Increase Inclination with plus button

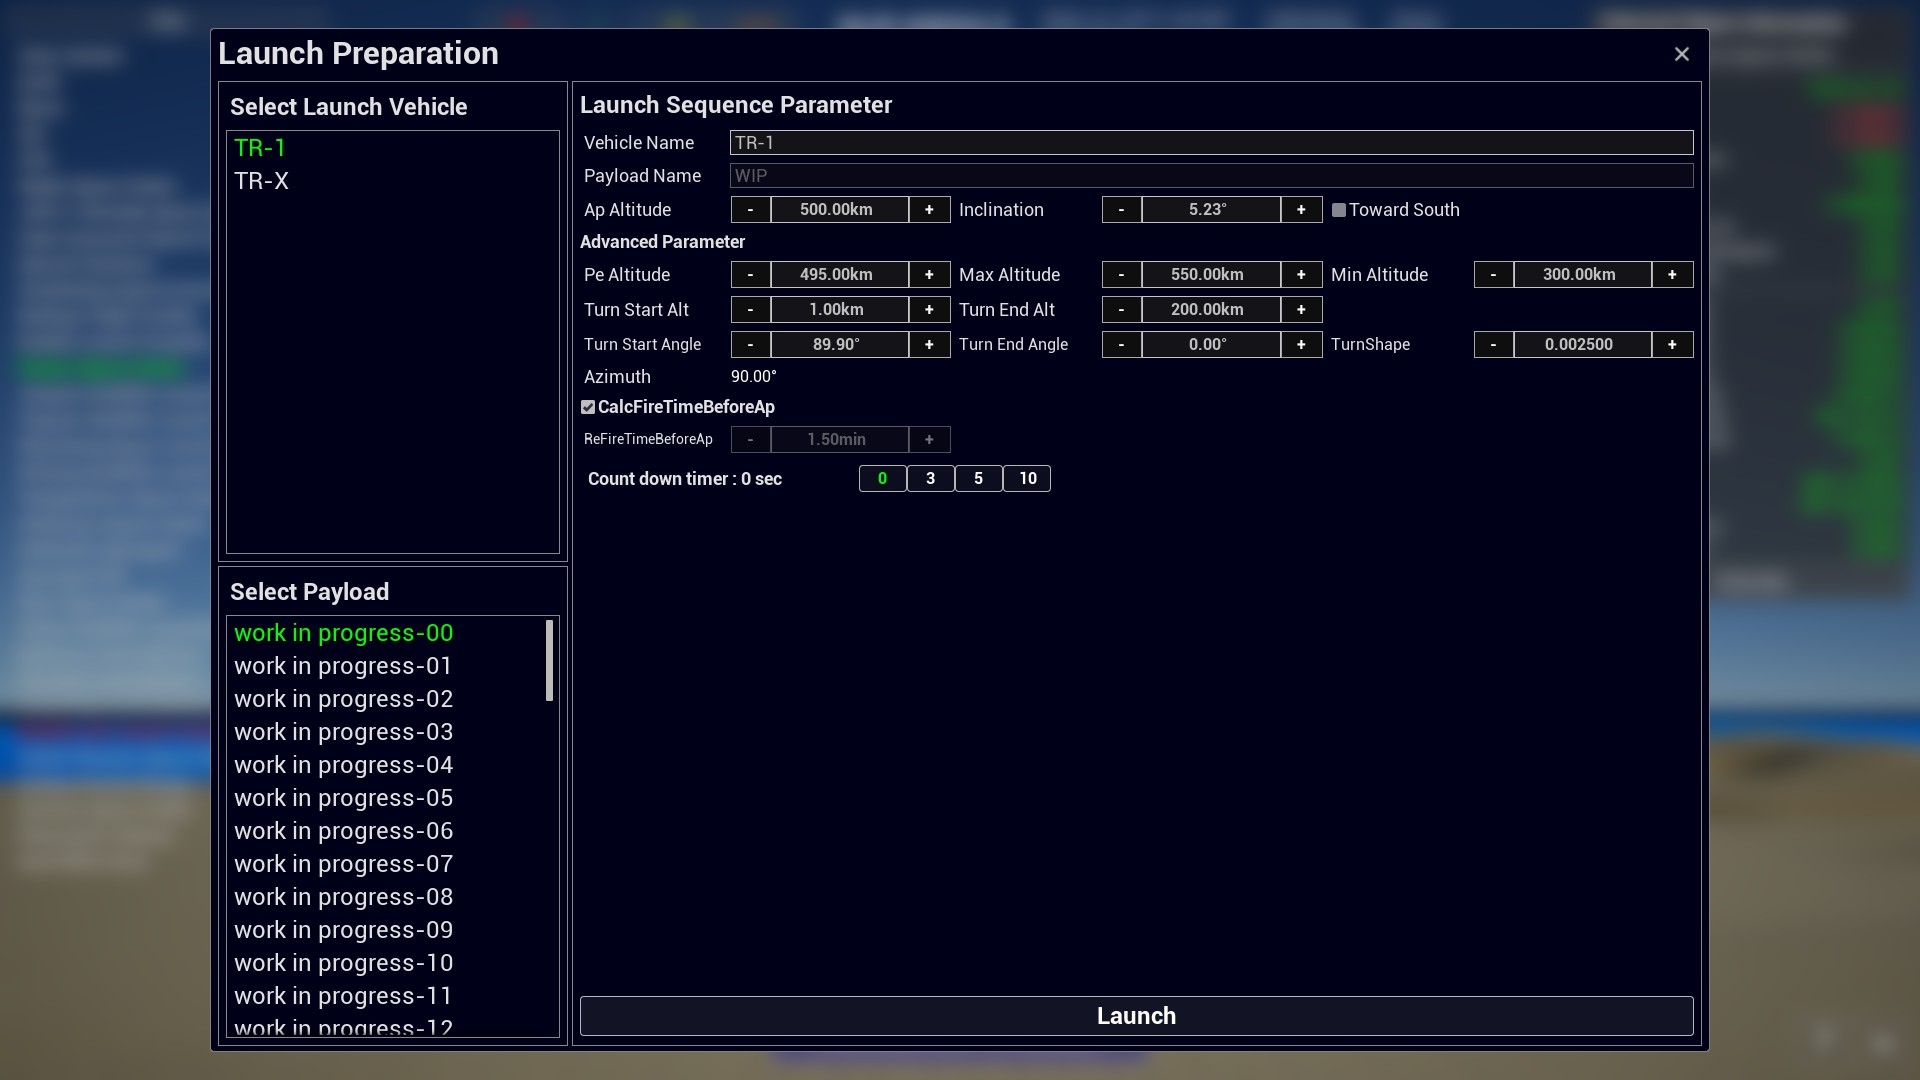point(1301,210)
